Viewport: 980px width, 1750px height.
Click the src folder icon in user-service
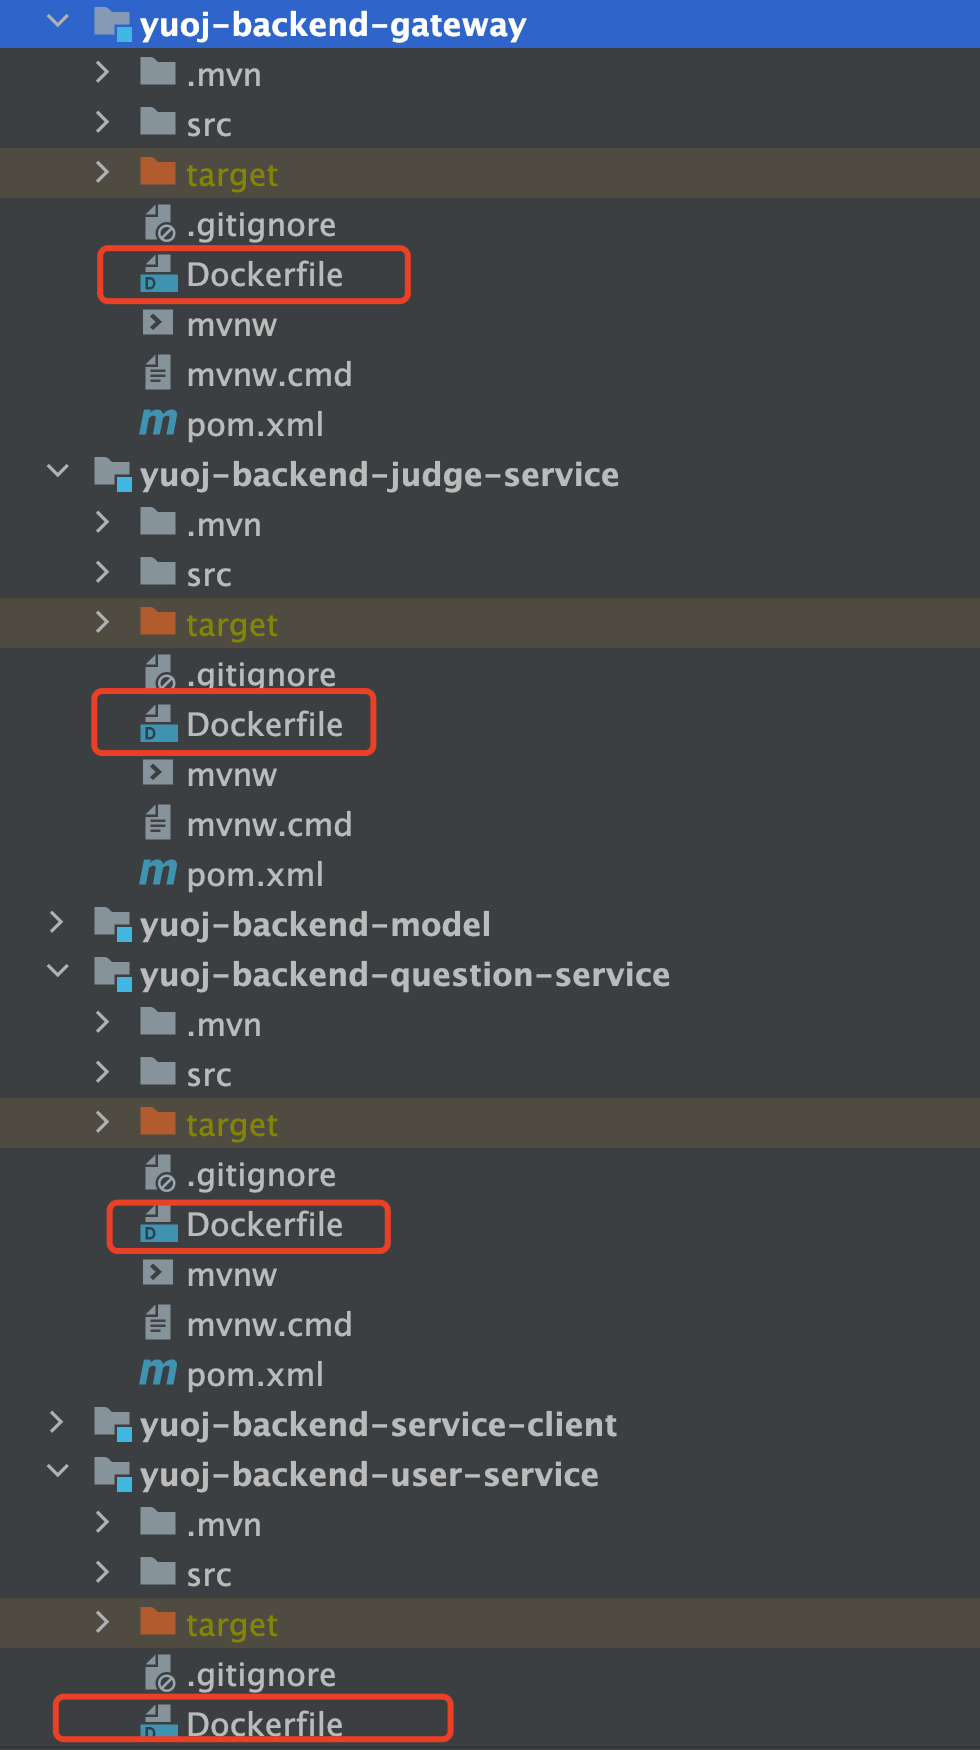click(158, 1572)
